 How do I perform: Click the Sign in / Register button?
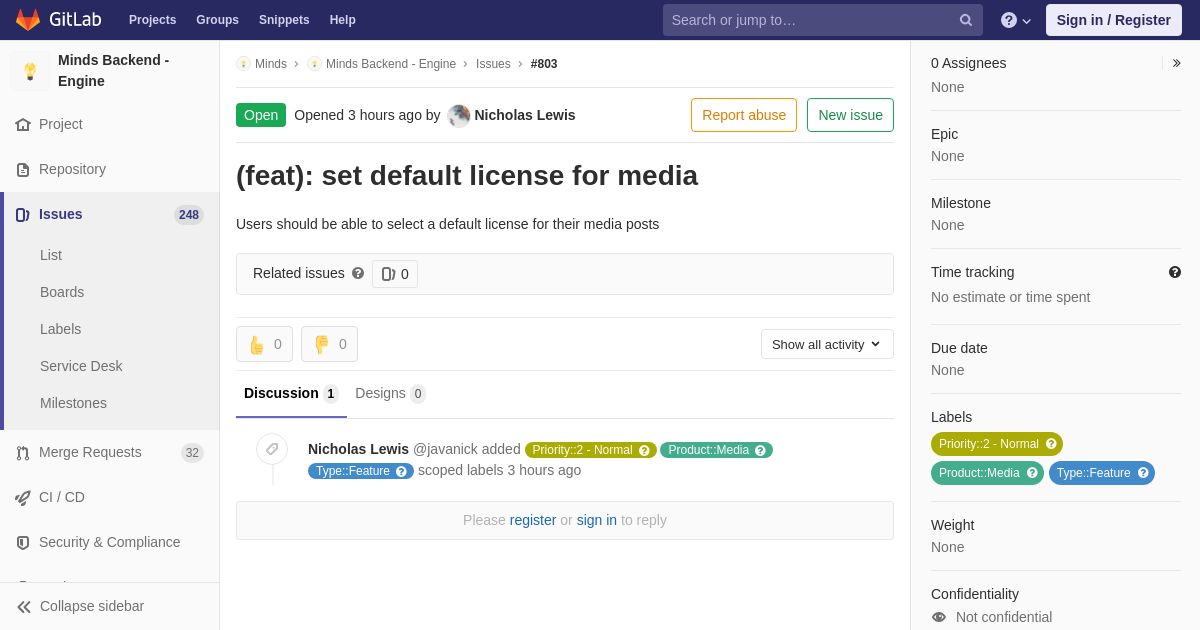[1114, 20]
